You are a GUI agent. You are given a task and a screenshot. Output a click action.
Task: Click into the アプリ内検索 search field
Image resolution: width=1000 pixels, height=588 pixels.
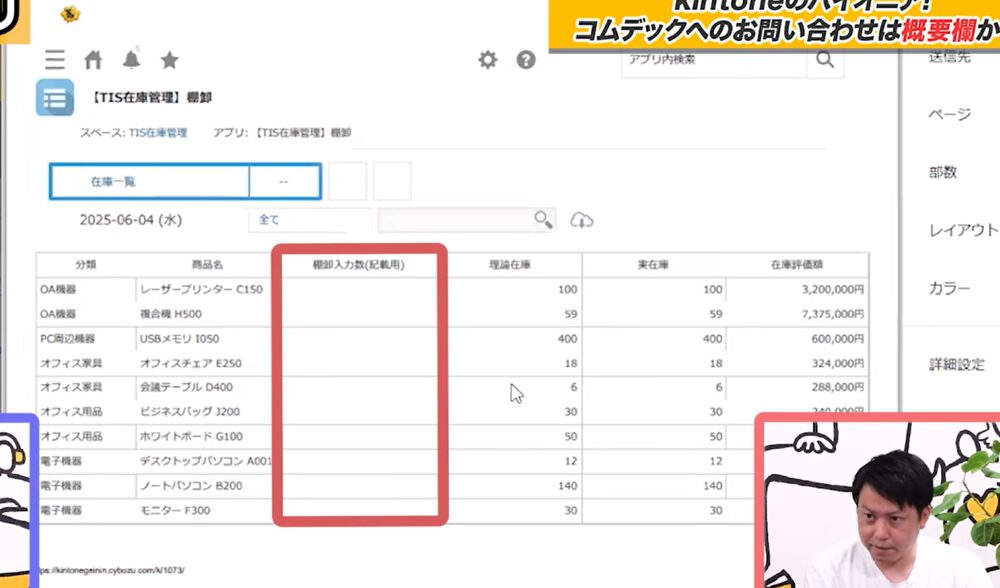pyautogui.click(x=712, y=60)
